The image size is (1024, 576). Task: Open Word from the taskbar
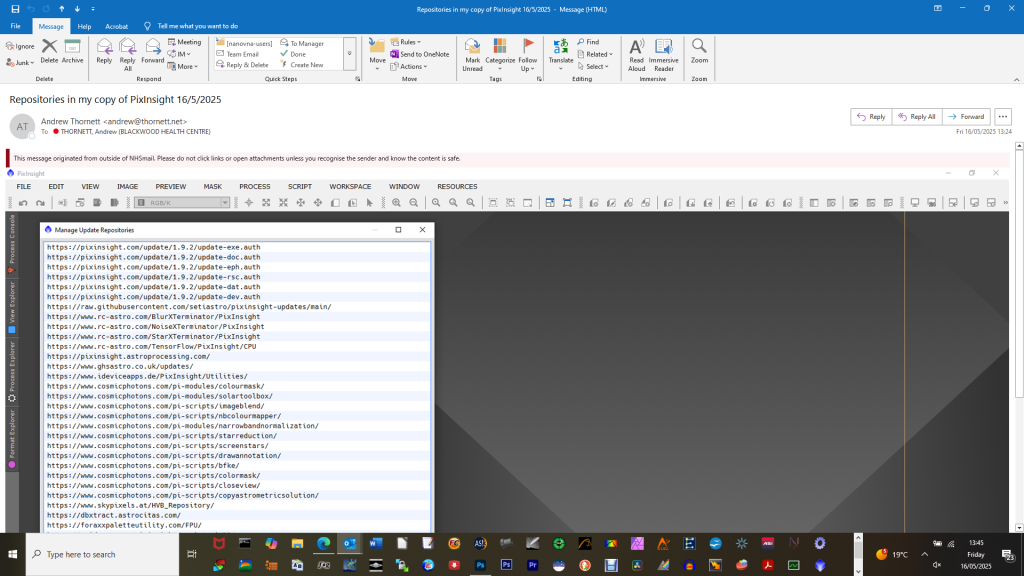pos(376,543)
